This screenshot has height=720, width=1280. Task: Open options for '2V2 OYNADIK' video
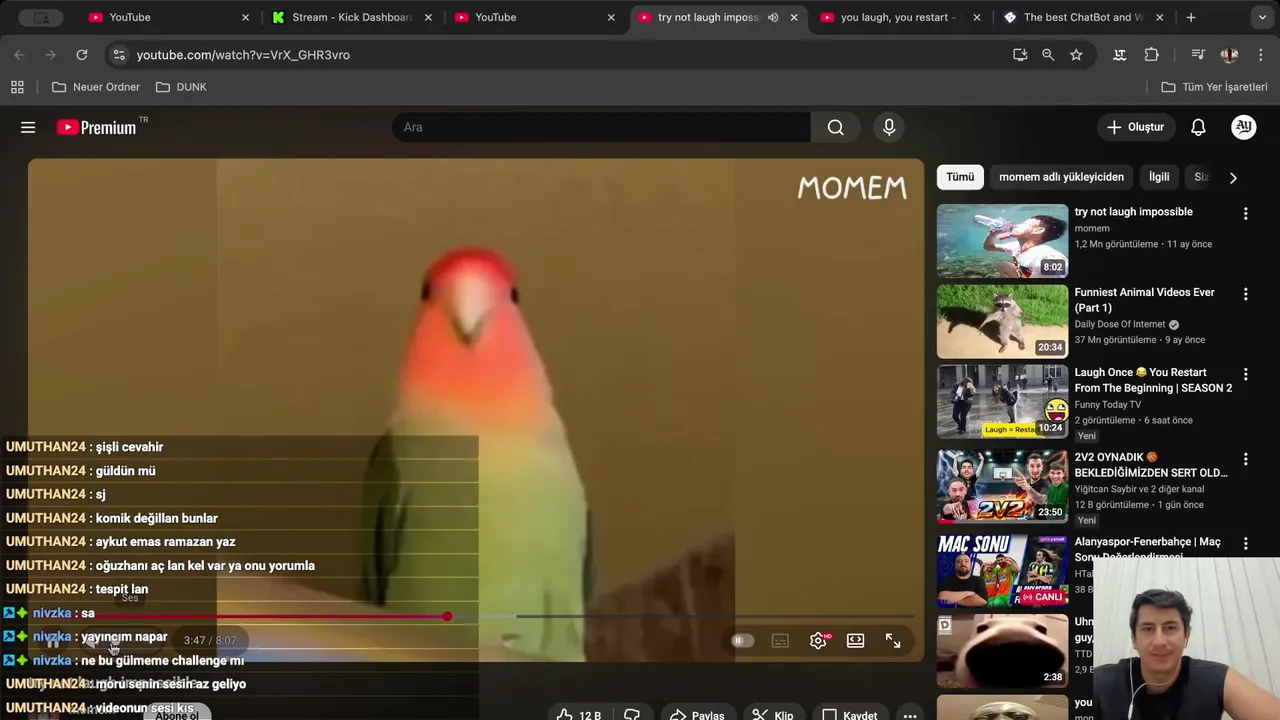pos(1245,459)
